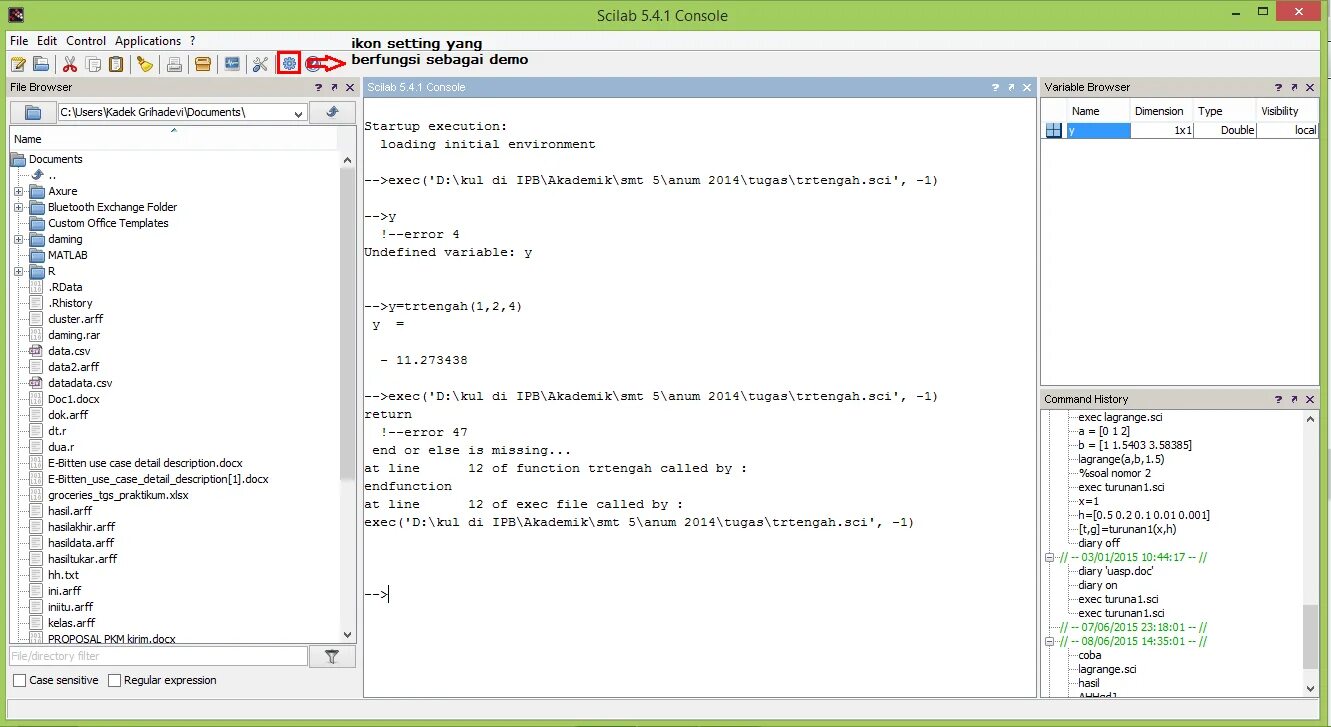The image size is (1331, 727).
Task: Sort variables by Visibility column
Action: point(1288,111)
